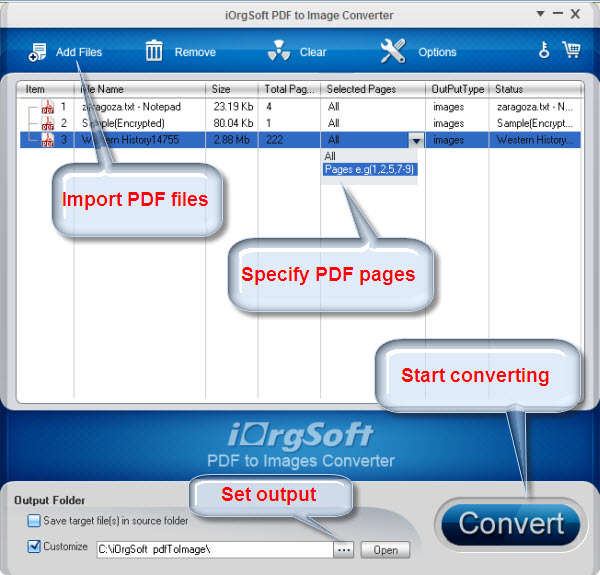600x575 pixels.
Task: Expand the Selected Pages dropdown arrow
Action: [x=416, y=140]
